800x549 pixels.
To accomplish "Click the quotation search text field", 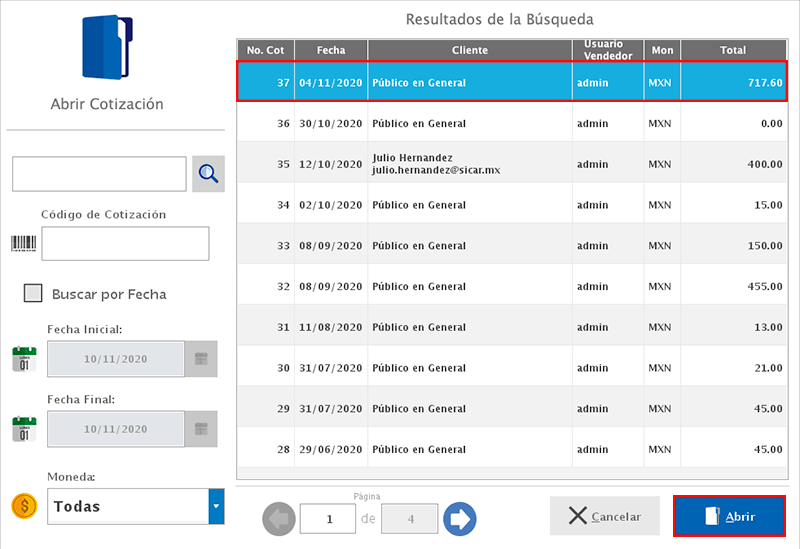I will [x=99, y=174].
